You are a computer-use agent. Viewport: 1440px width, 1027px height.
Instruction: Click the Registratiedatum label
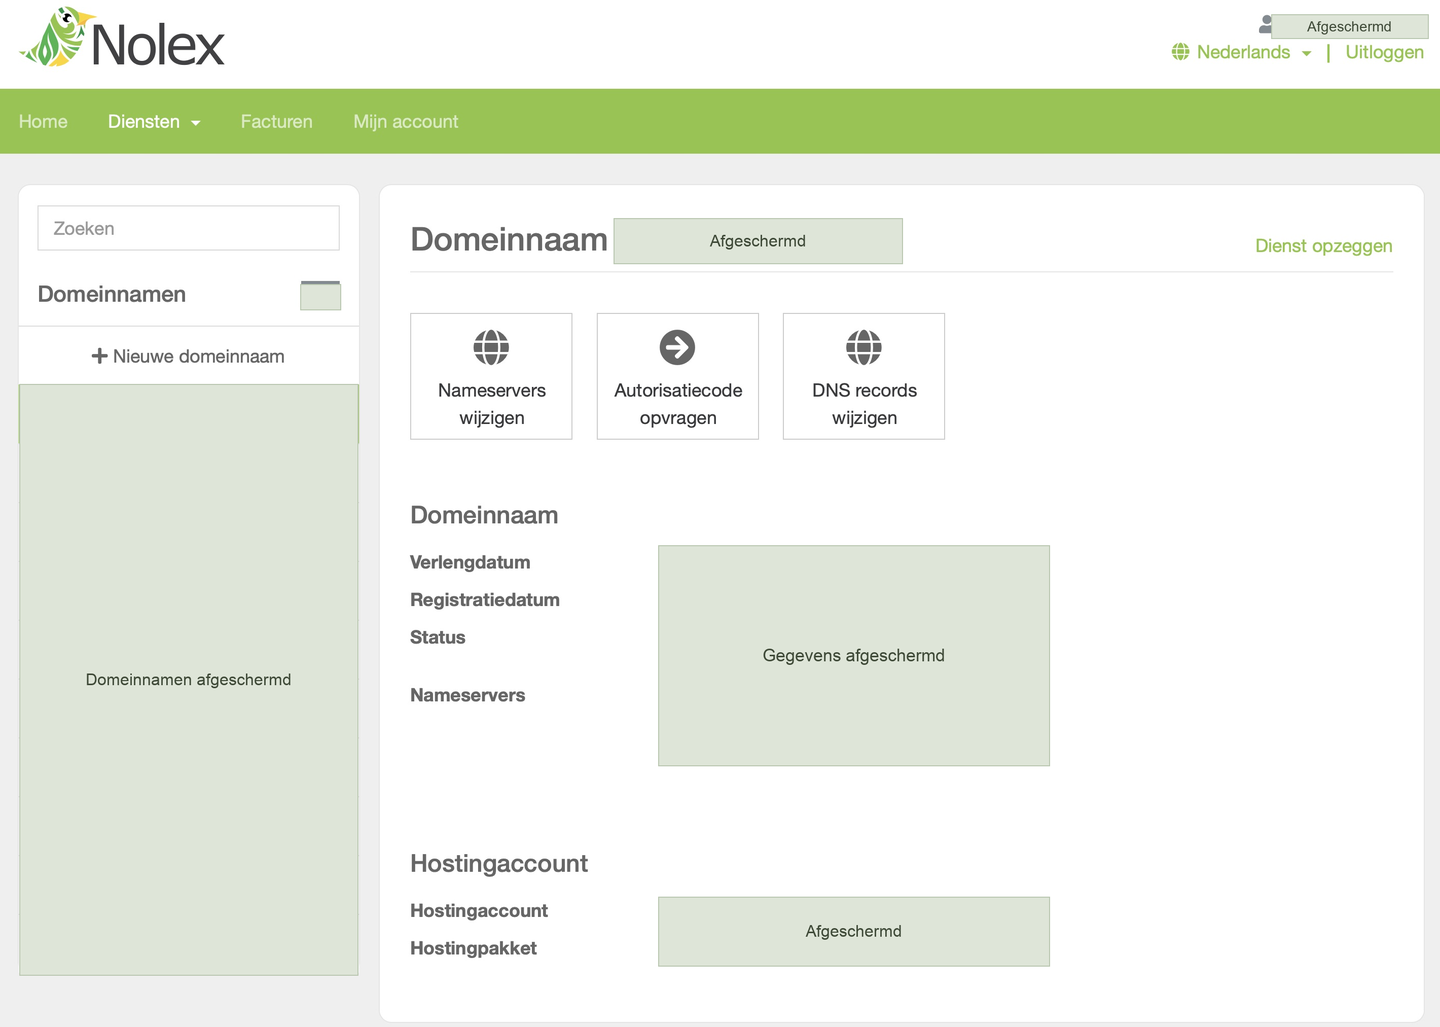(x=485, y=600)
